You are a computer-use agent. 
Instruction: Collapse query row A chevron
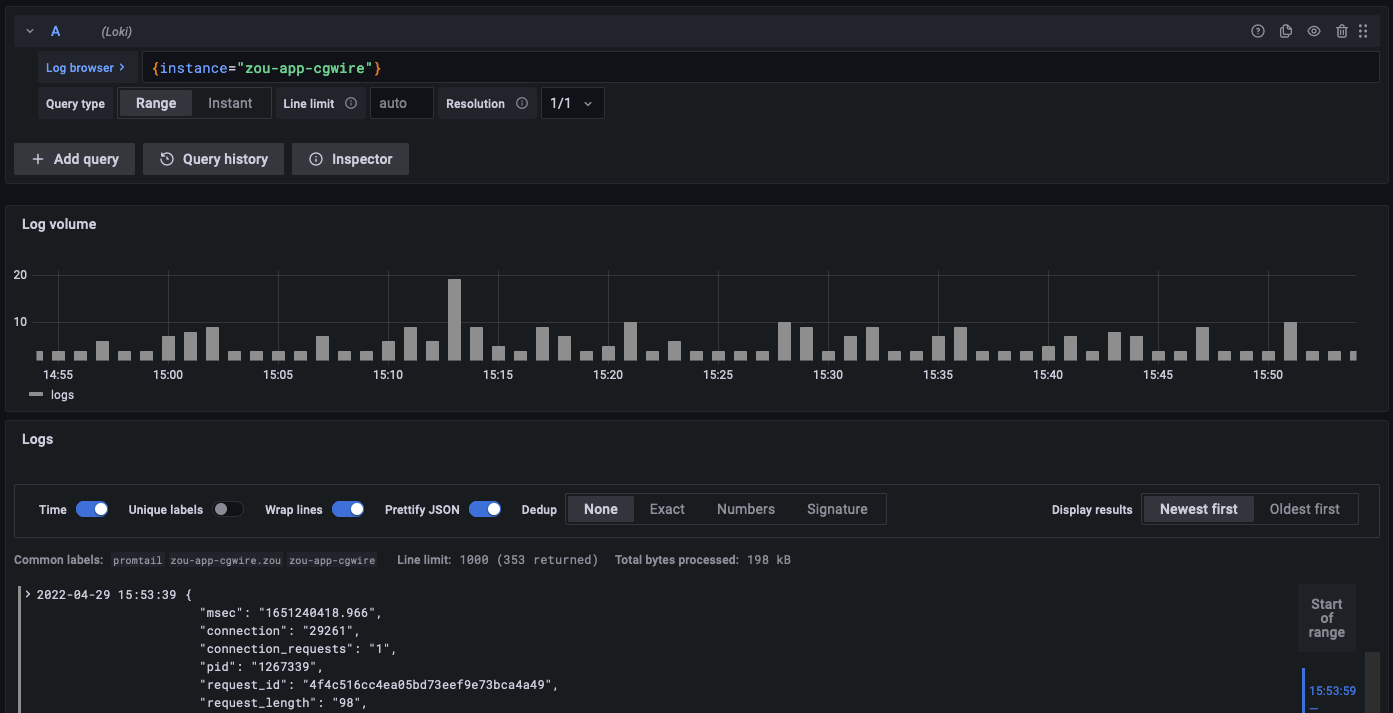coord(31,31)
